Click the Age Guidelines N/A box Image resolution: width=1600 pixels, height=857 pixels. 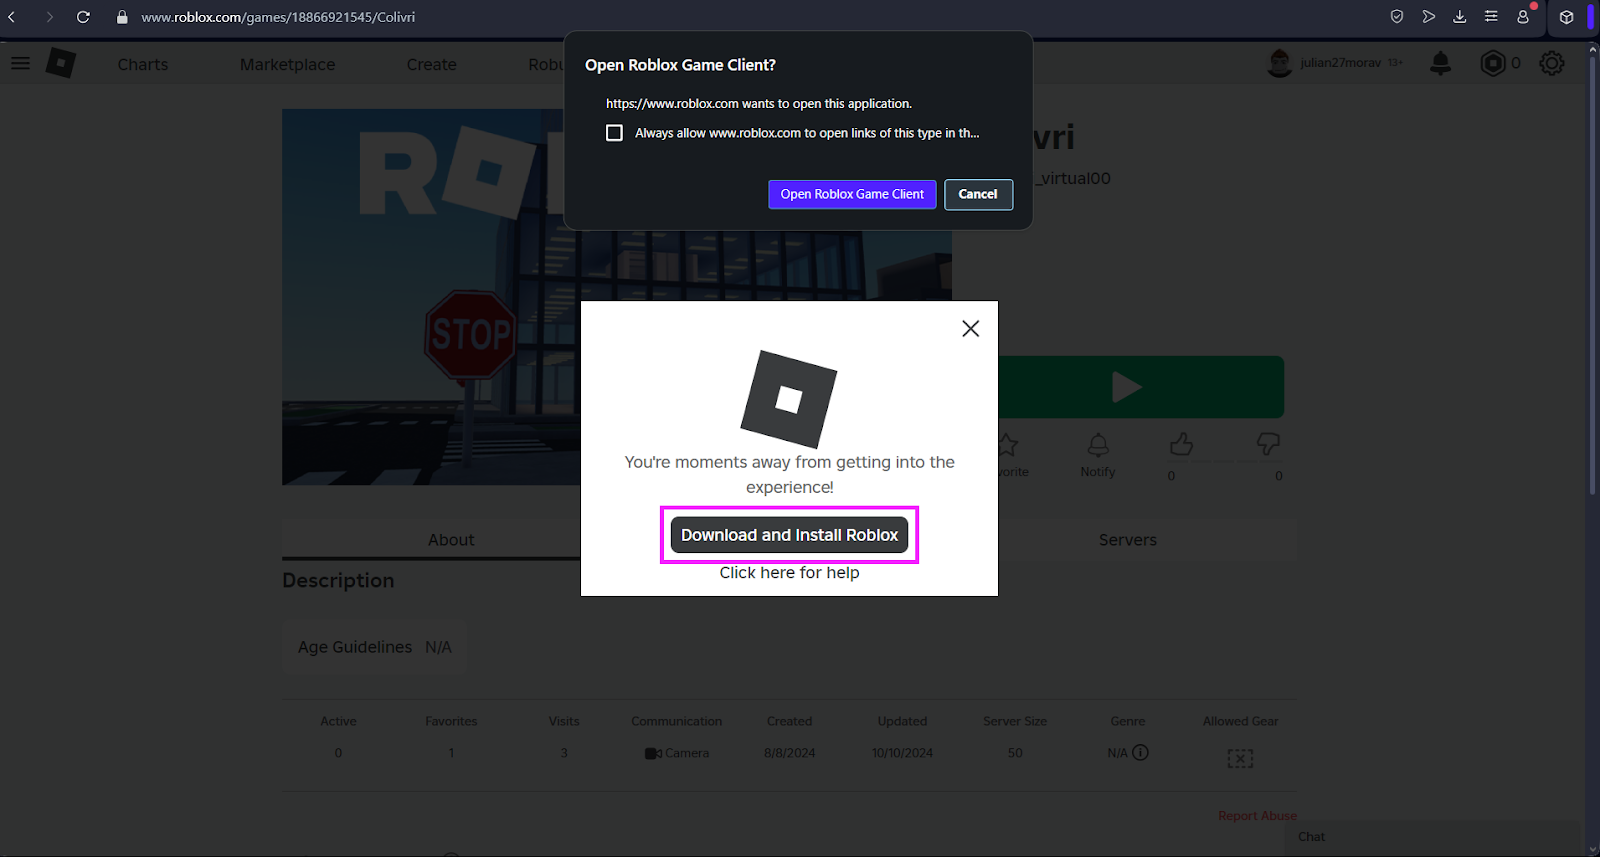374,647
